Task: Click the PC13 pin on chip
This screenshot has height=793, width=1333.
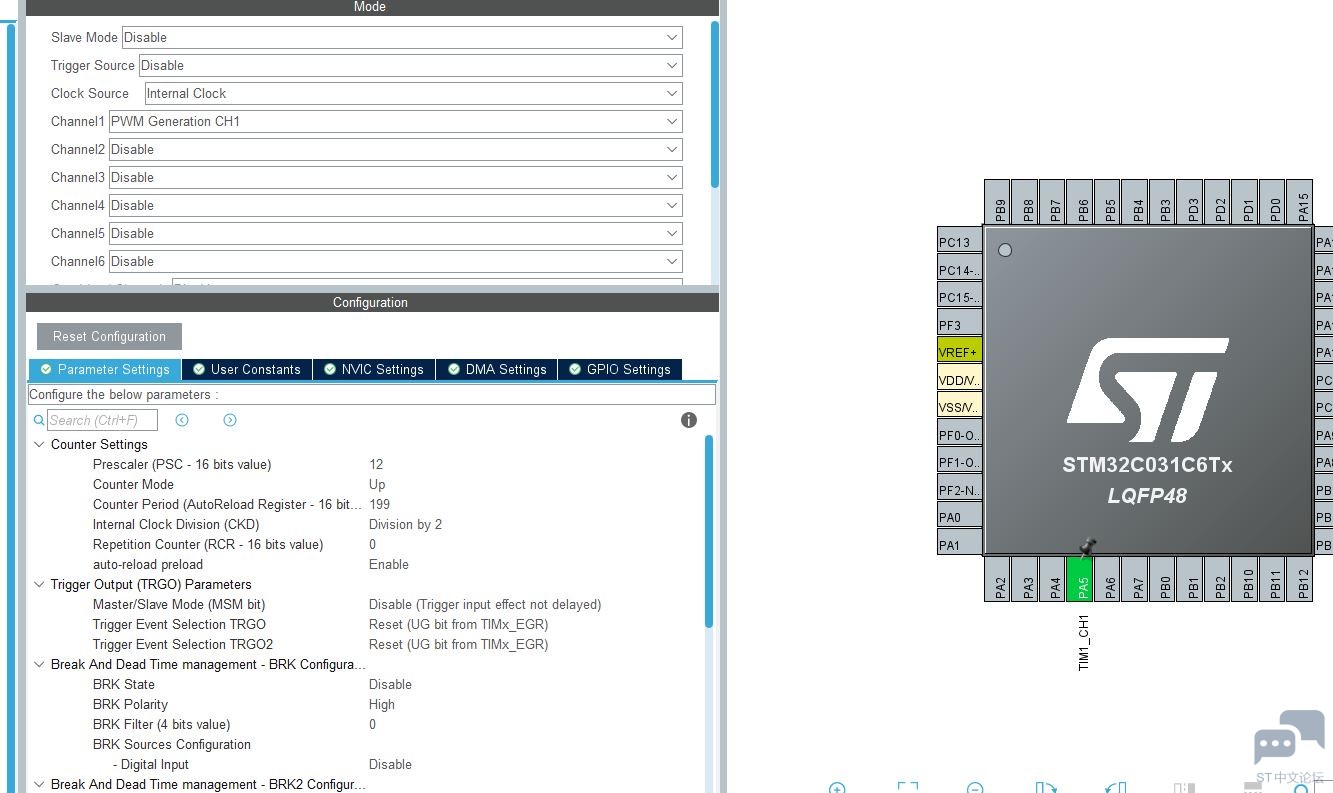Action: [x=960, y=242]
